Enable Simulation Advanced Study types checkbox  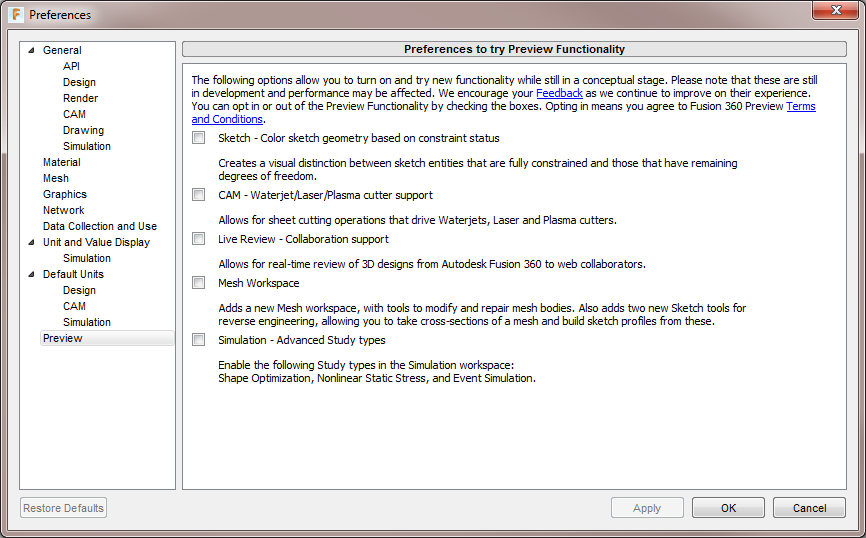[198, 340]
